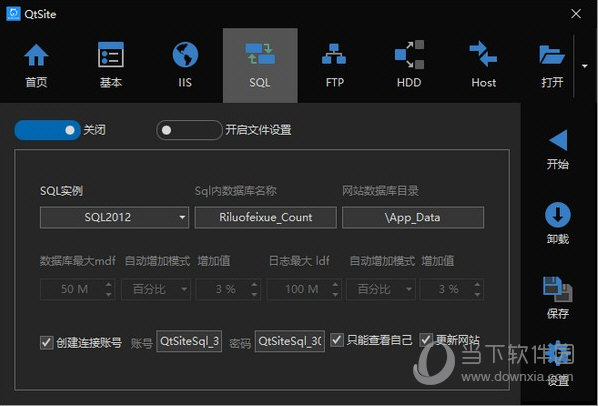598x406 pixels.
Task: Edit the Riluofeixue_Count database name field
Action: click(265, 218)
